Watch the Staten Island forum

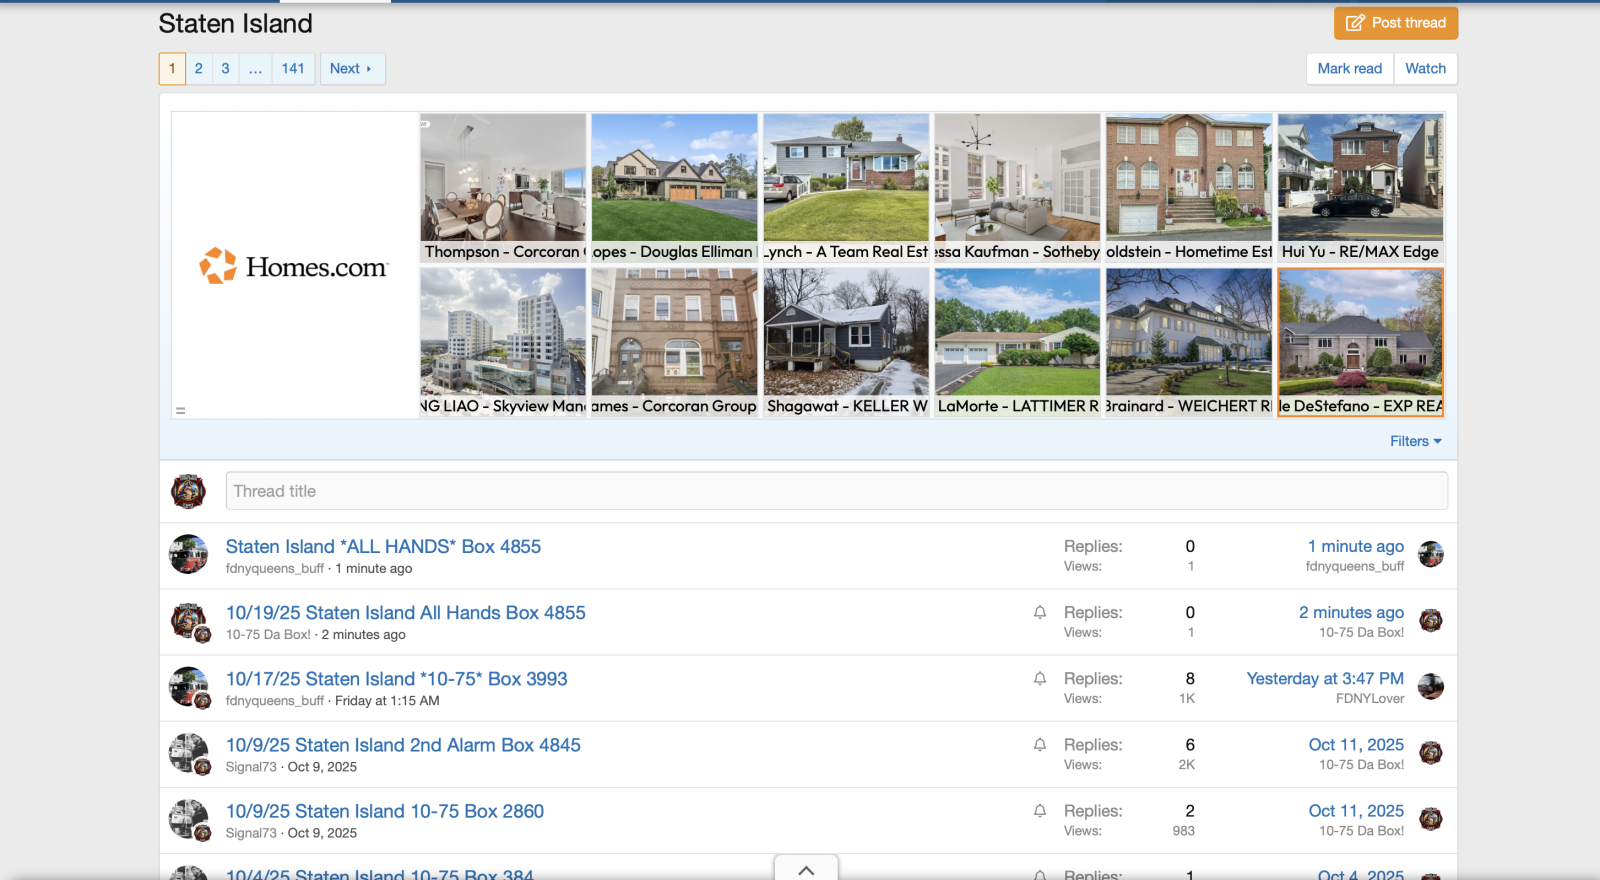pos(1425,69)
